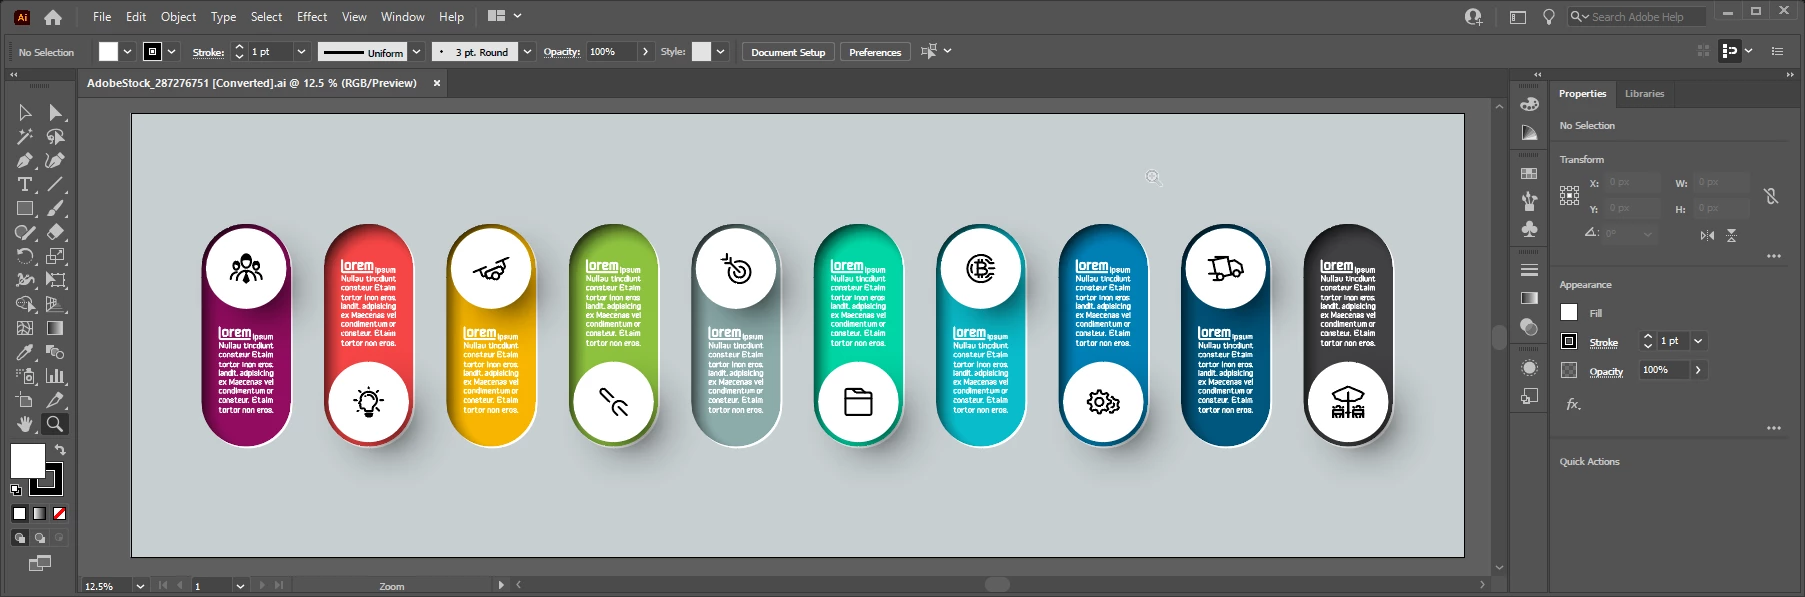Viewport: 1805px width, 597px height.
Task: Click the Stroke swatch in Appearance
Action: 1569,341
